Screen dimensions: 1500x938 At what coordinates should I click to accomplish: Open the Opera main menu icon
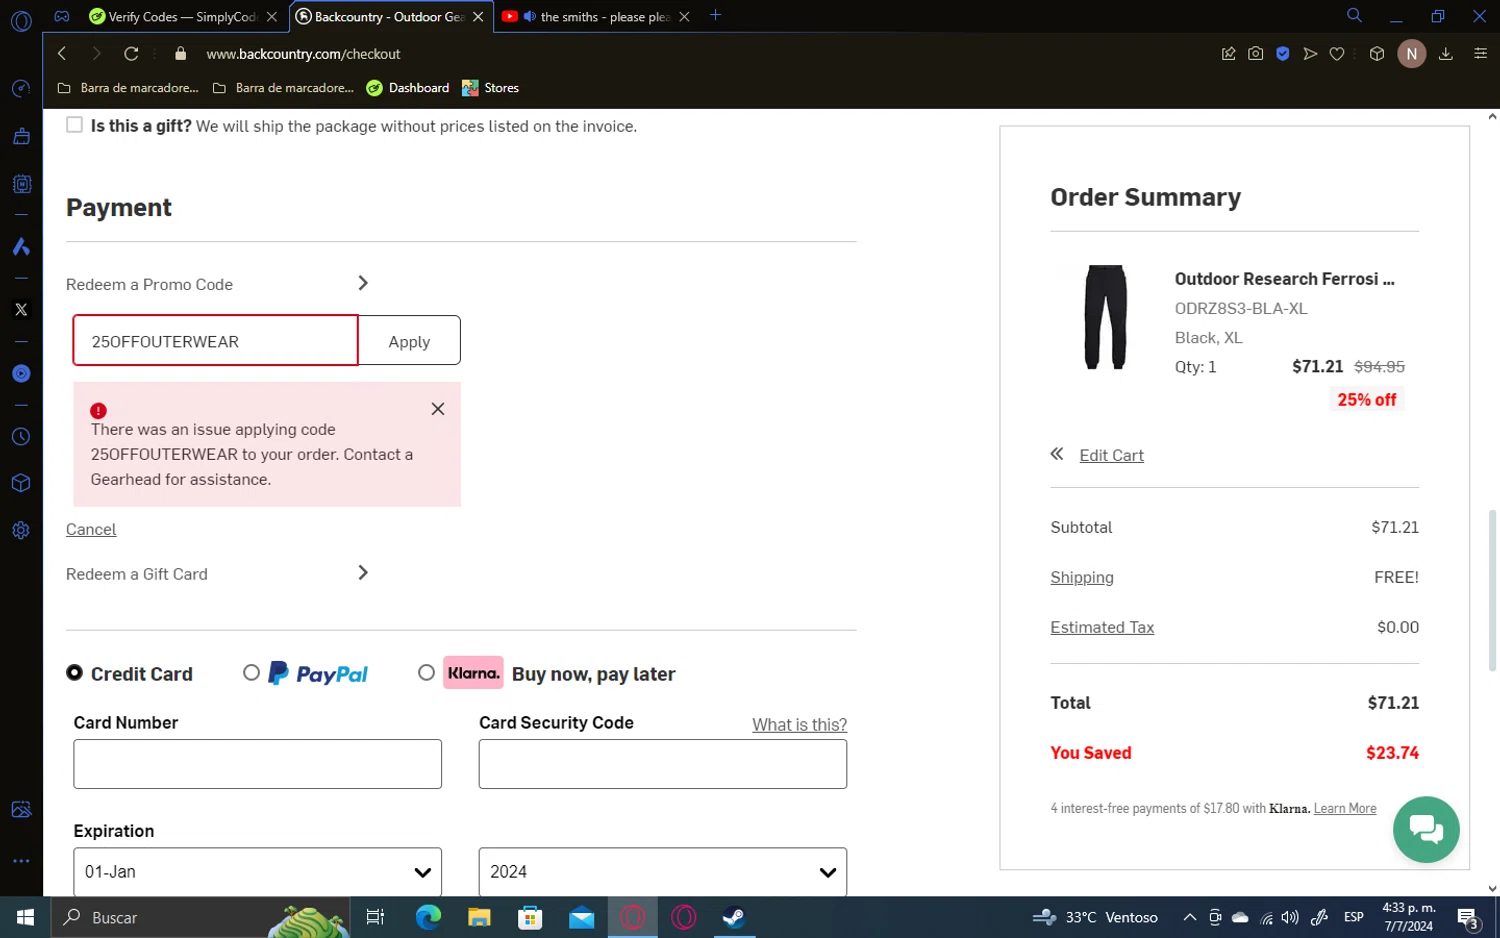21,21
